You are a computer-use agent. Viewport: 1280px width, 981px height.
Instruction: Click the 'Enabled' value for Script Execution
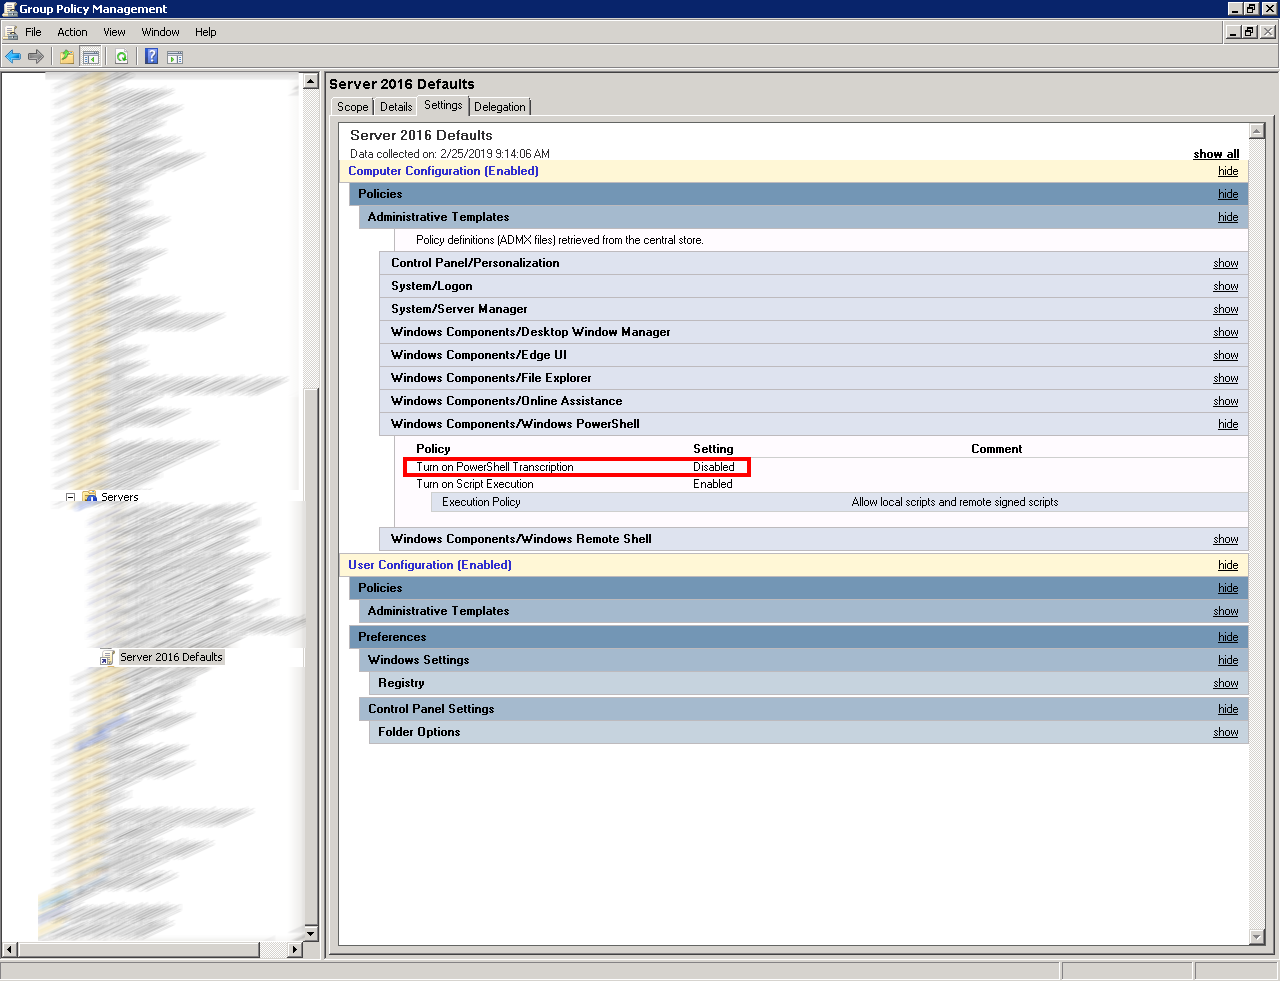point(713,484)
